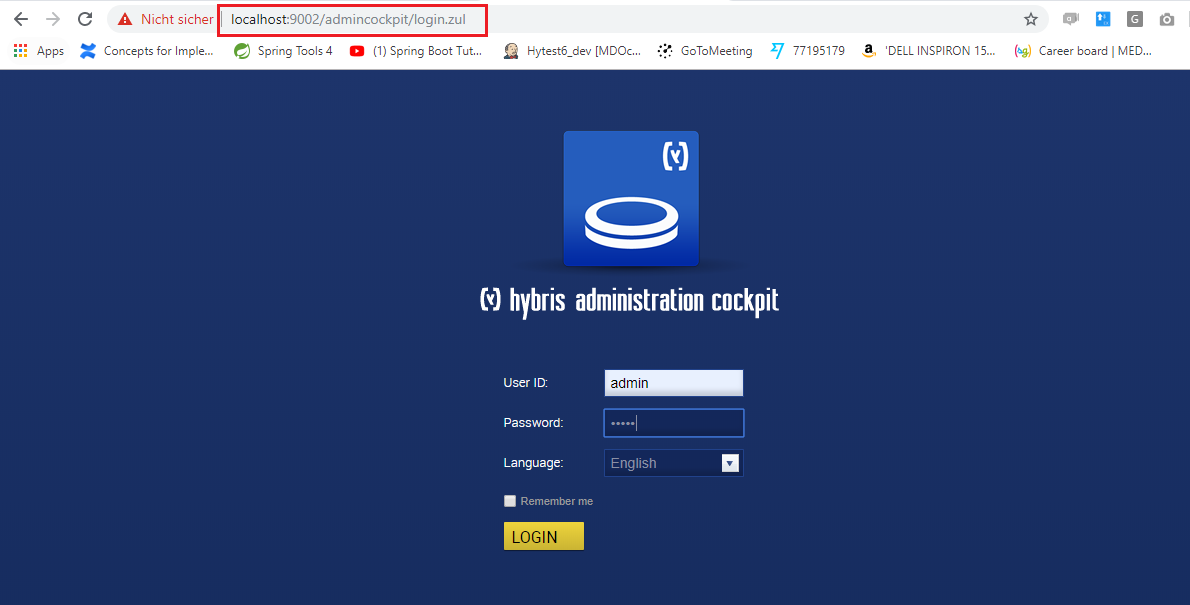1190x605 pixels.
Task: Focus the Password input field
Action: [x=673, y=423]
